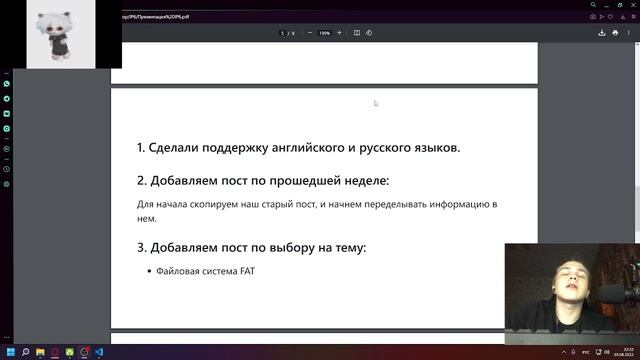Rotate the PDF document
Screen dimensions: 640x360
click(369, 33)
